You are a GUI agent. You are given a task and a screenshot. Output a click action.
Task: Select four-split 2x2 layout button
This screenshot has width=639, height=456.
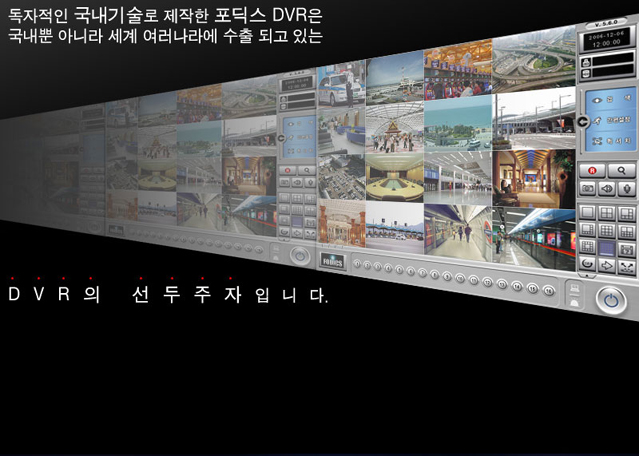[606, 213]
